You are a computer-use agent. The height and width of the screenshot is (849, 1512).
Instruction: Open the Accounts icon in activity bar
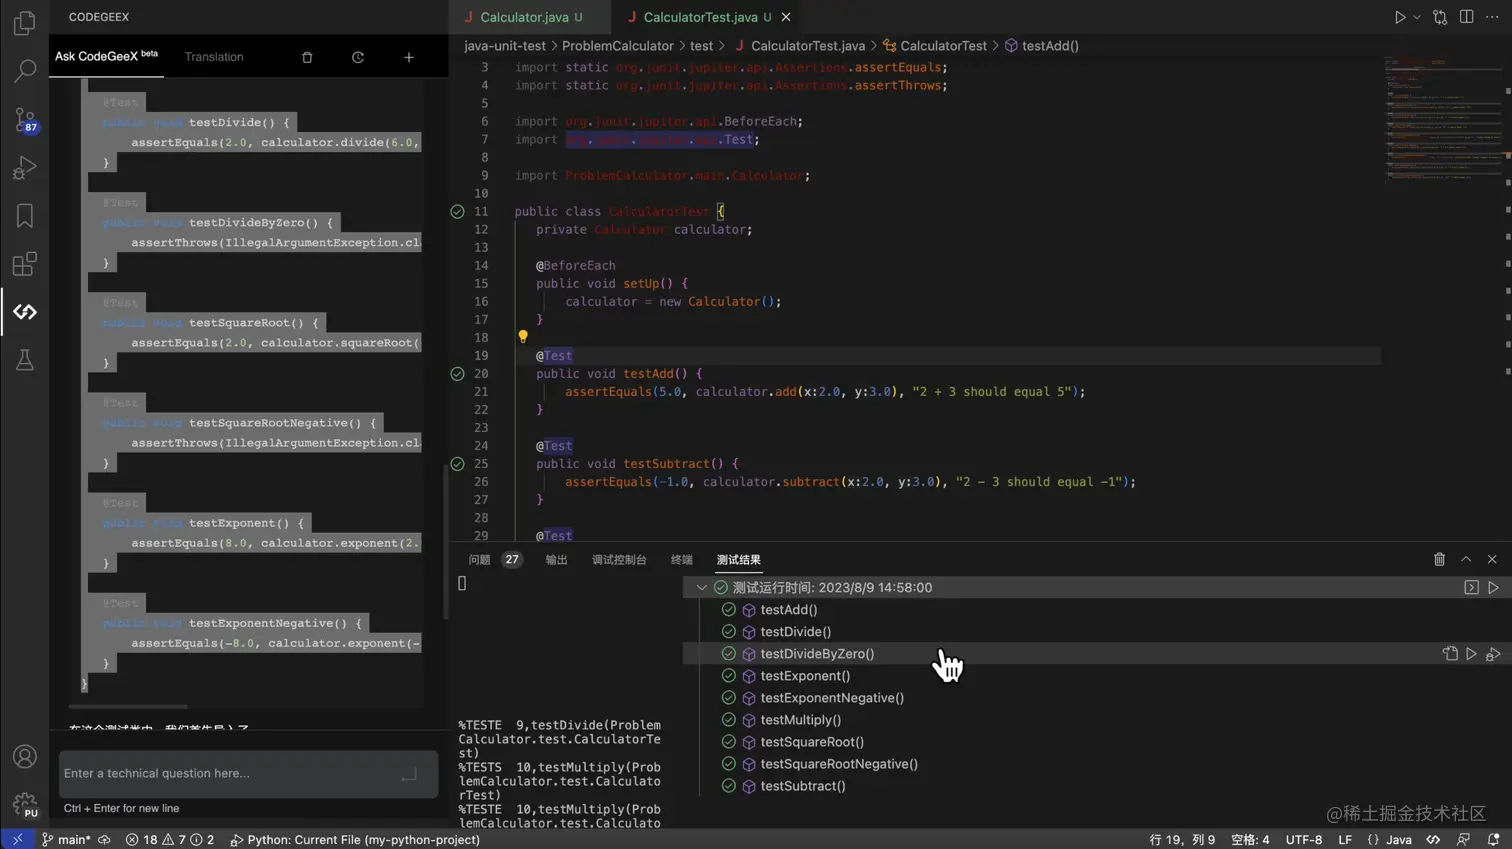coord(24,757)
